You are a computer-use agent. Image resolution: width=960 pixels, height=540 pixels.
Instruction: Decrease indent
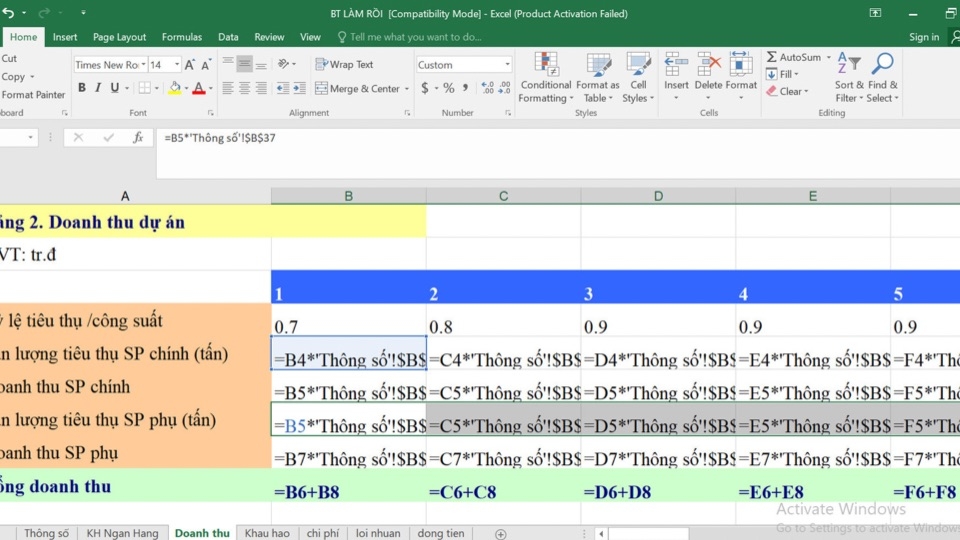[x=282, y=89]
